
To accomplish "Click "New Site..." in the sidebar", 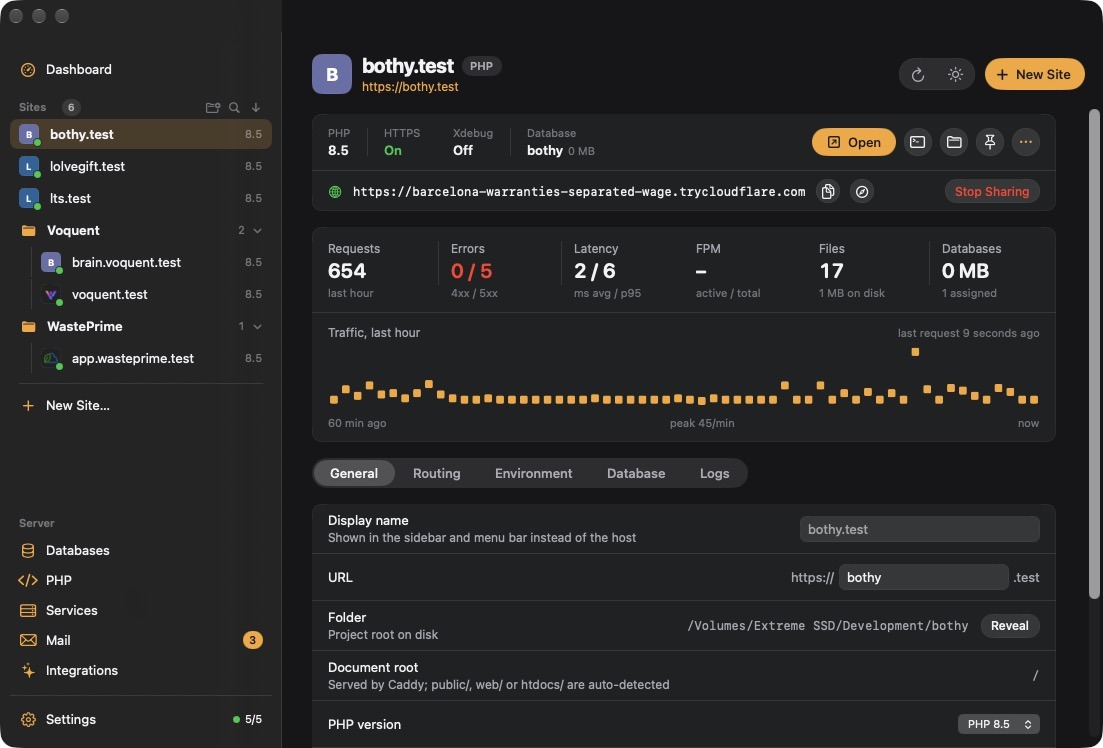I will click(x=65, y=405).
